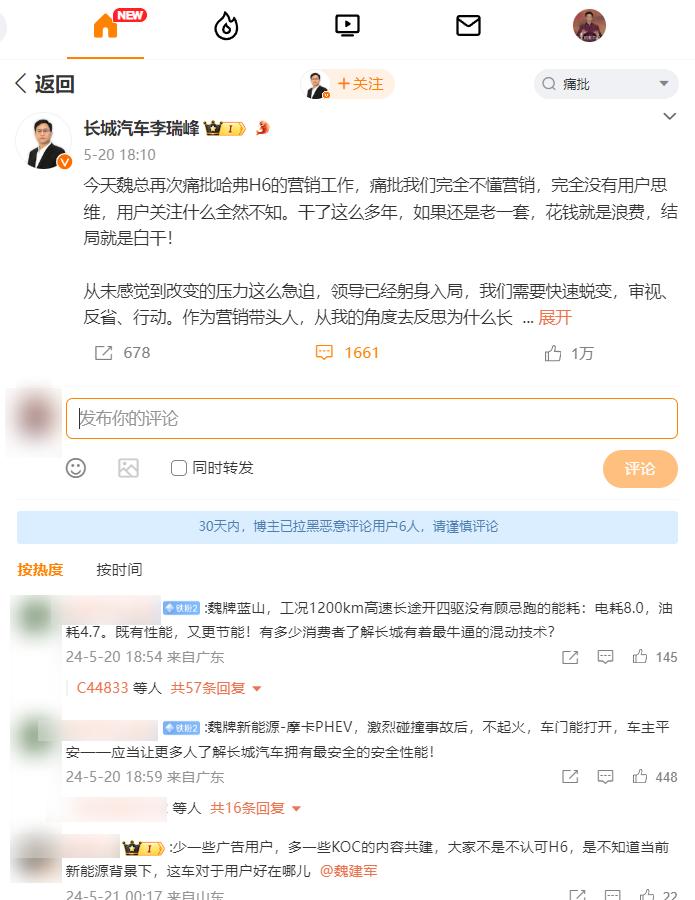Open the emoji picker for comment

pyautogui.click(x=76, y=468)
